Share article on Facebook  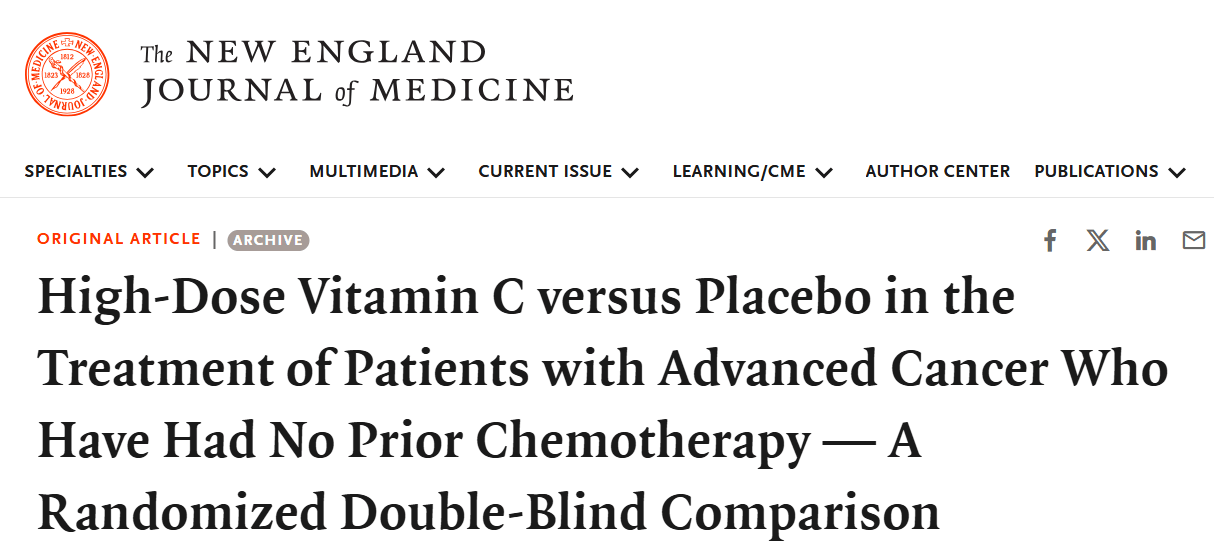click(1050, 240)
